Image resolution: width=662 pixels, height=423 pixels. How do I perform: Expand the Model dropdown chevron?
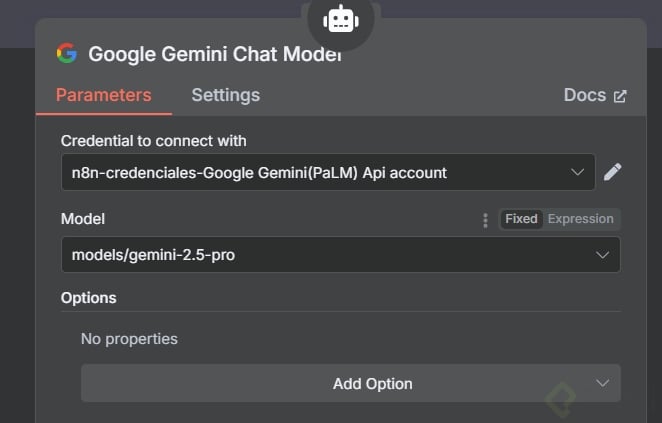pyautogui.click(x=602, y=255)
